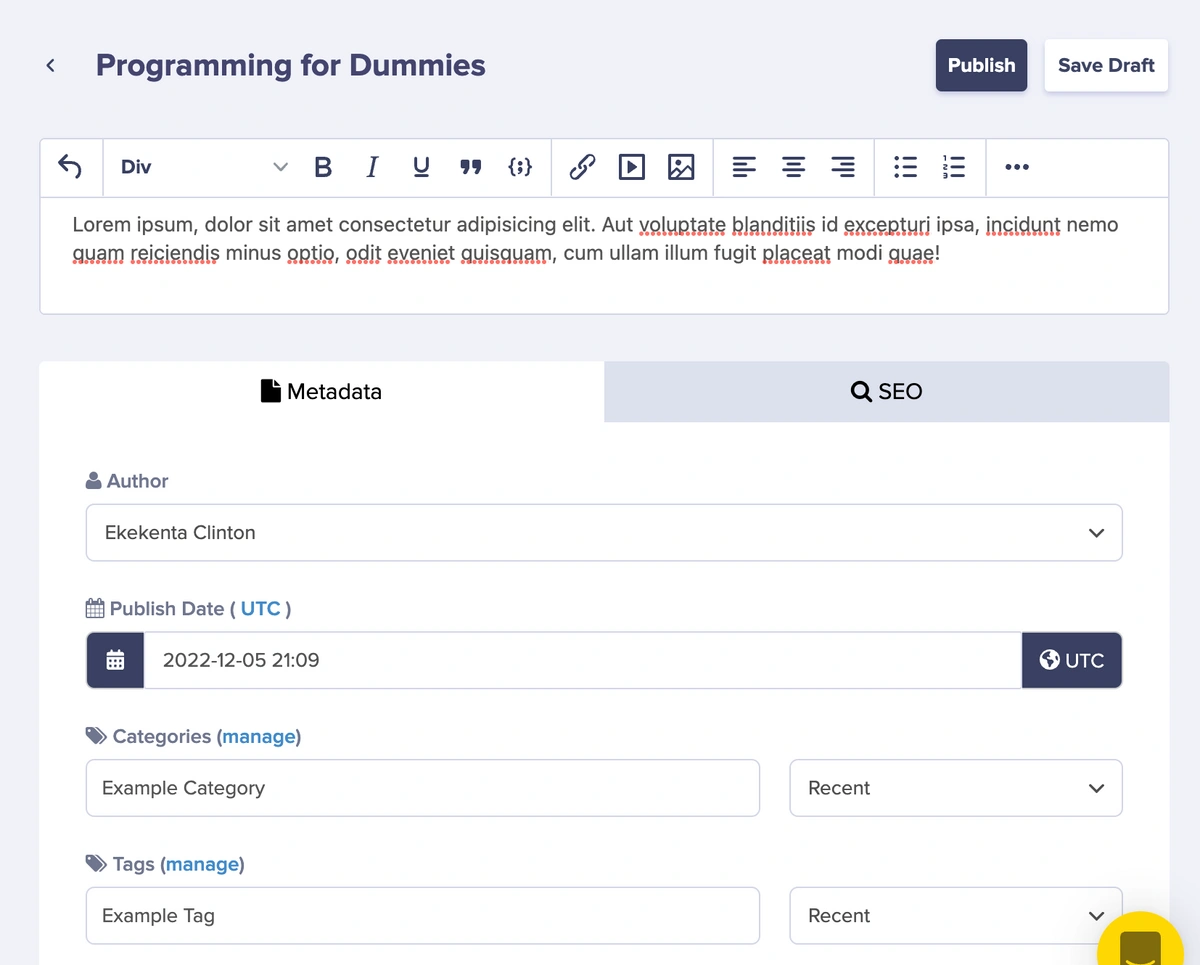The image size is (1200, 965).
Task: Apply italic formatting
Action: pos(372,167)
